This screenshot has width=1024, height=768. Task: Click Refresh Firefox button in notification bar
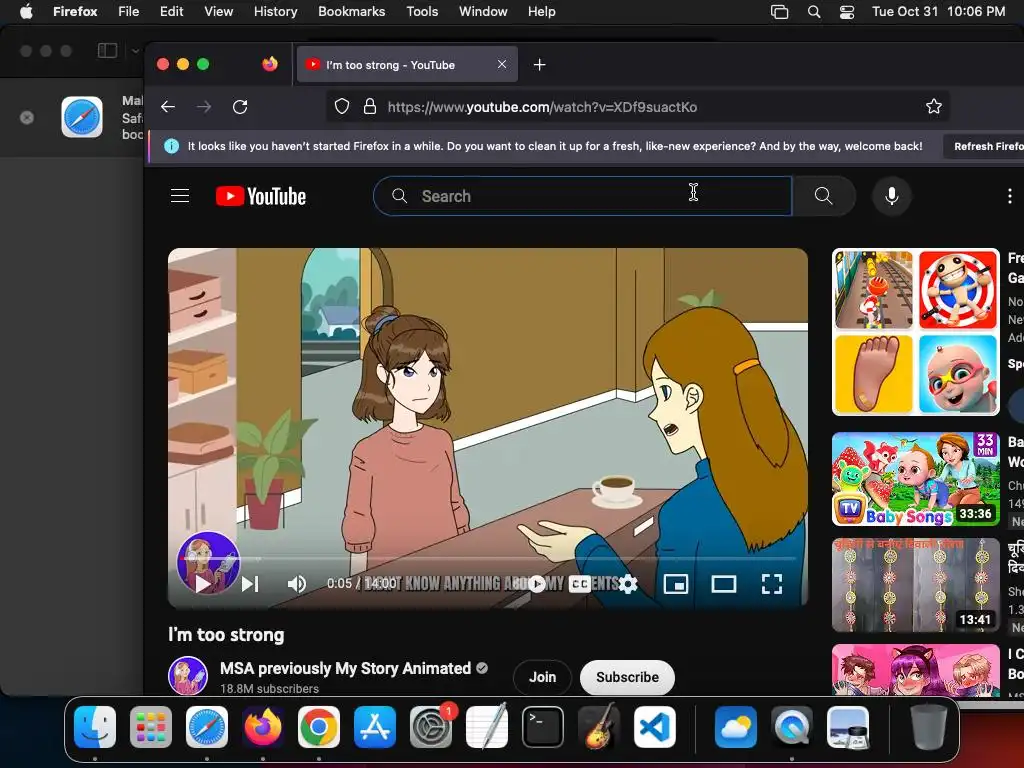pos(984,146)
